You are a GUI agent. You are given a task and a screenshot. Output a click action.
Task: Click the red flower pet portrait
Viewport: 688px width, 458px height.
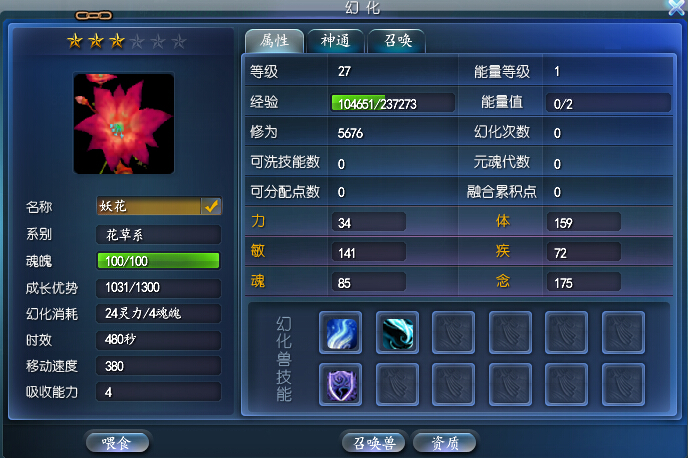coord(124,124)
